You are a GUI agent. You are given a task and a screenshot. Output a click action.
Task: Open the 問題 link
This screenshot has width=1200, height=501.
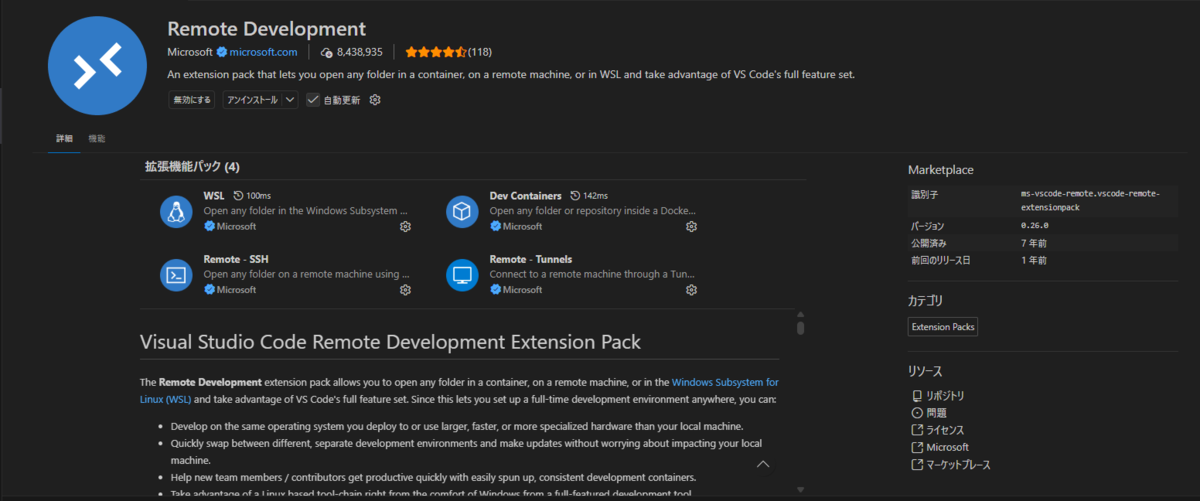click(936, 413)
